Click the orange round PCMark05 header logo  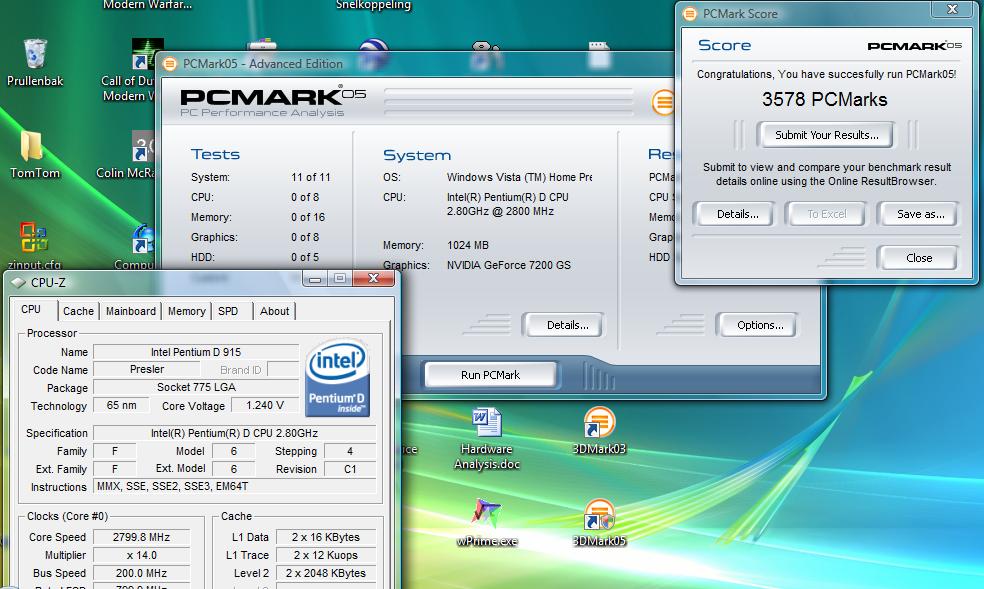click(x=663, y=102)
